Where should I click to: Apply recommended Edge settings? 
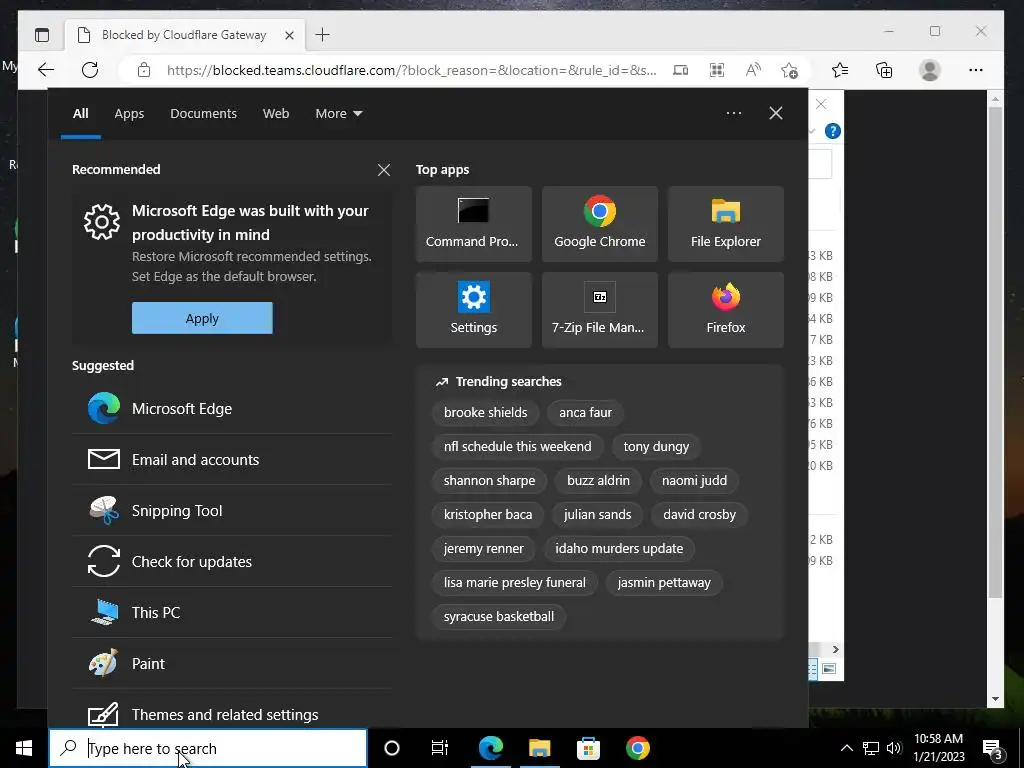click(x=202, y=318)
